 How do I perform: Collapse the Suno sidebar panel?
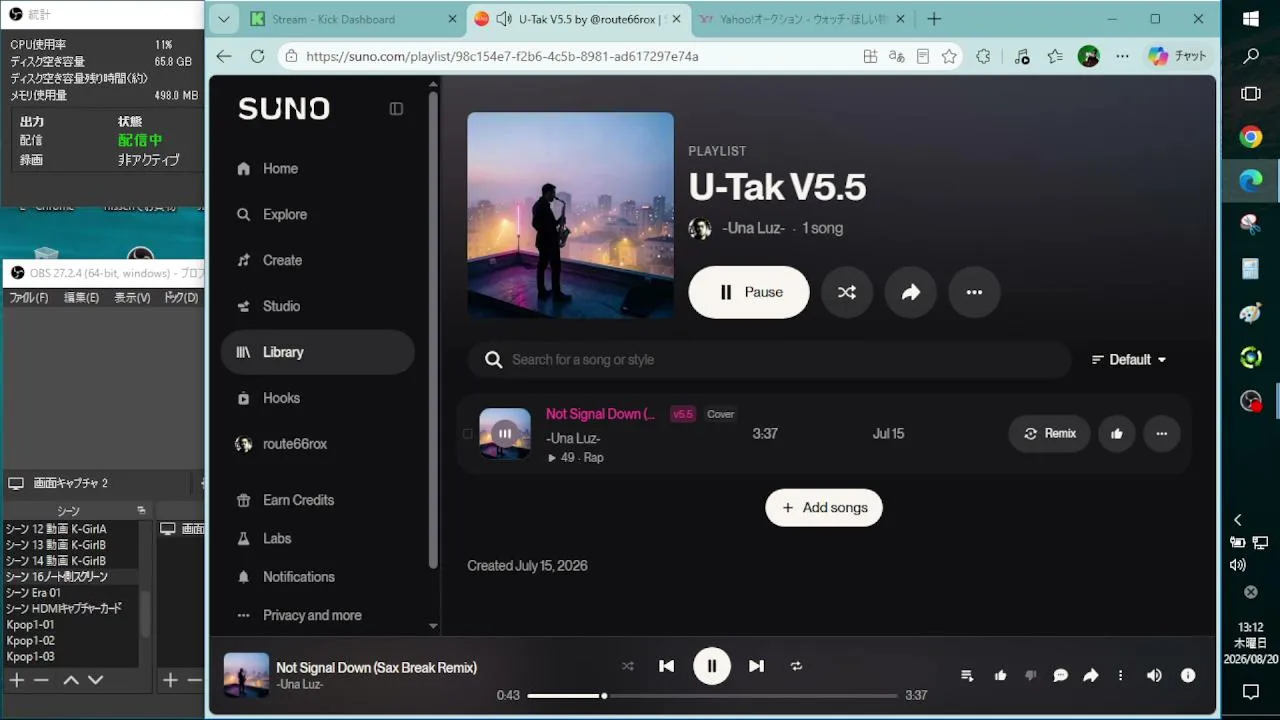click(x=396, y=109)
